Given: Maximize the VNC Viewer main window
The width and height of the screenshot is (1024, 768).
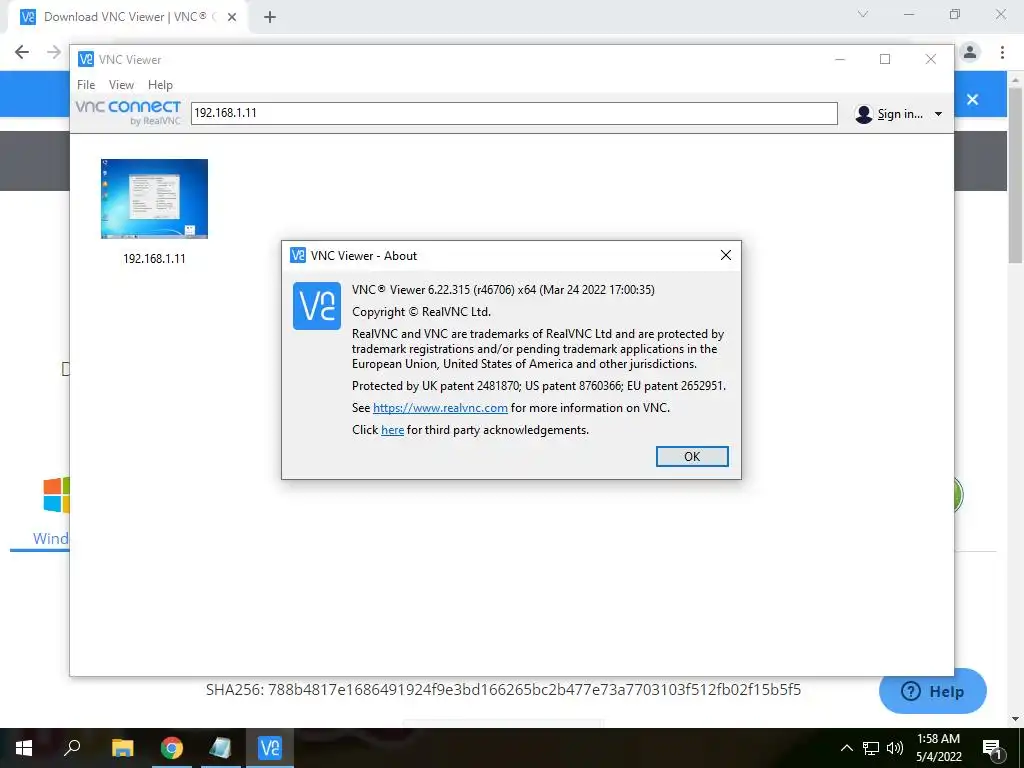Looking at the screenshot, I should tap(885, 59).
